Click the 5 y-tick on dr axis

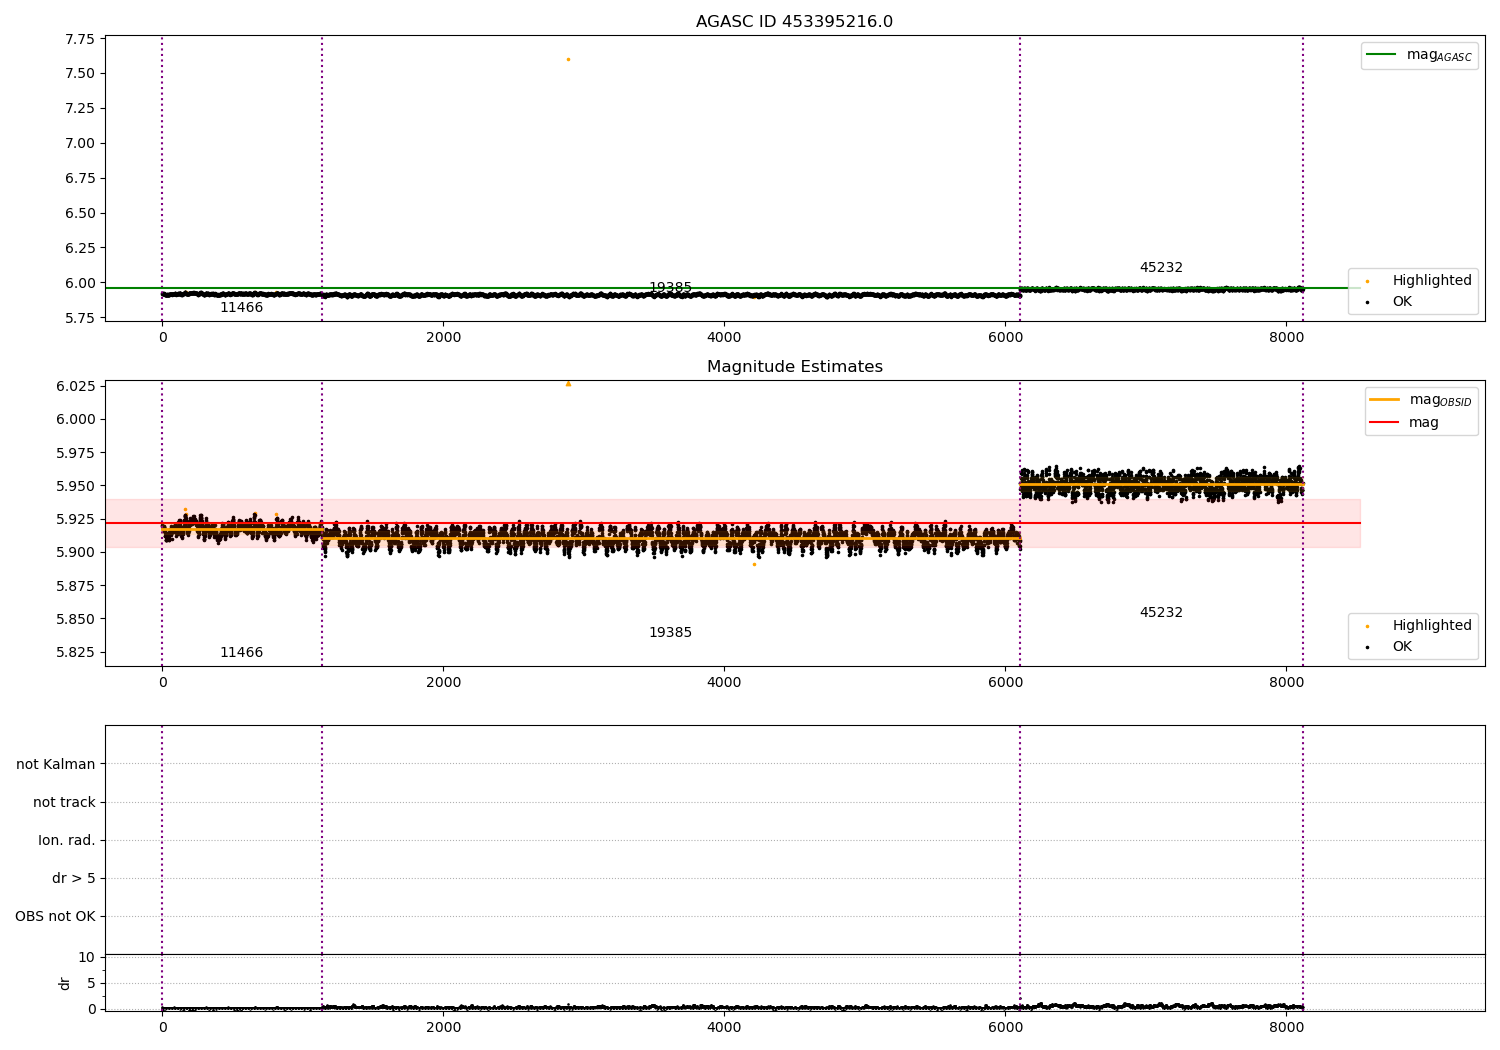coord(91,984)
